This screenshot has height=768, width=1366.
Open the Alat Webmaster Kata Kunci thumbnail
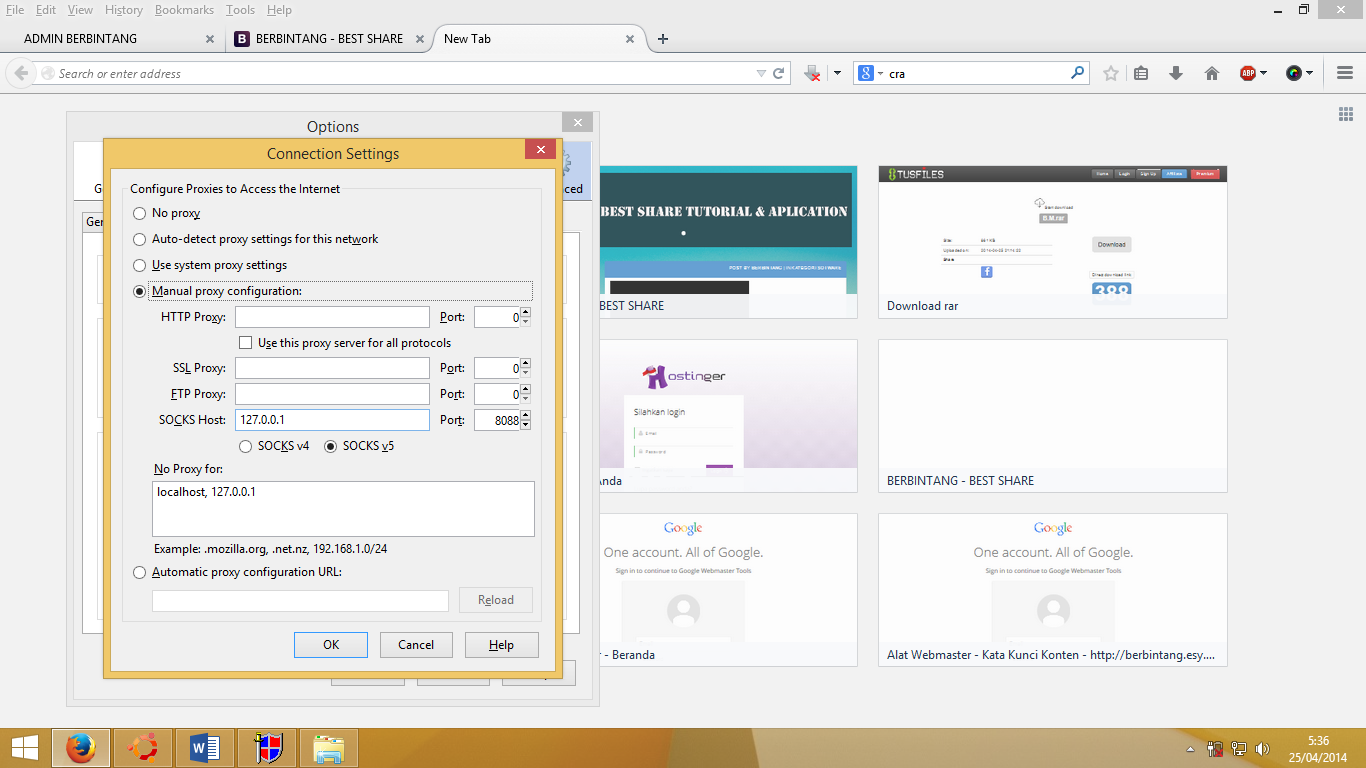click(x=1053, y=590)
